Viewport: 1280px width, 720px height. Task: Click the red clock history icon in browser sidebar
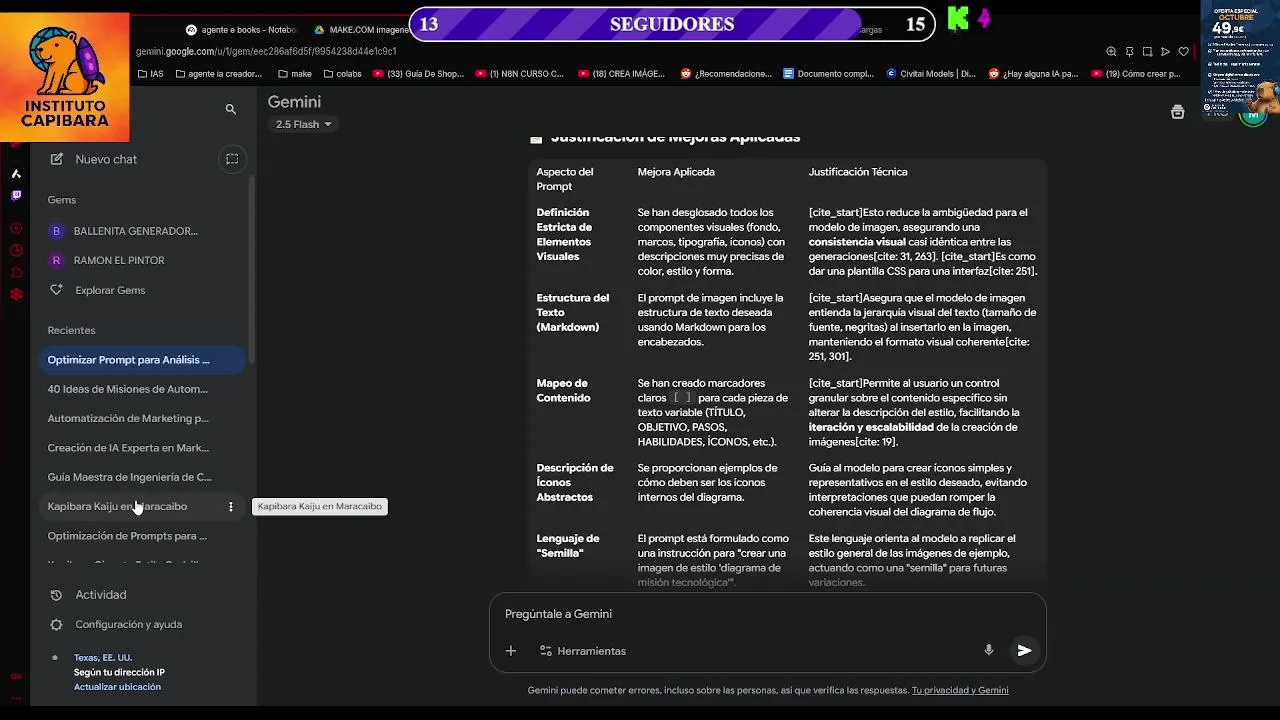pyautogui.click(x=16, y=251)
